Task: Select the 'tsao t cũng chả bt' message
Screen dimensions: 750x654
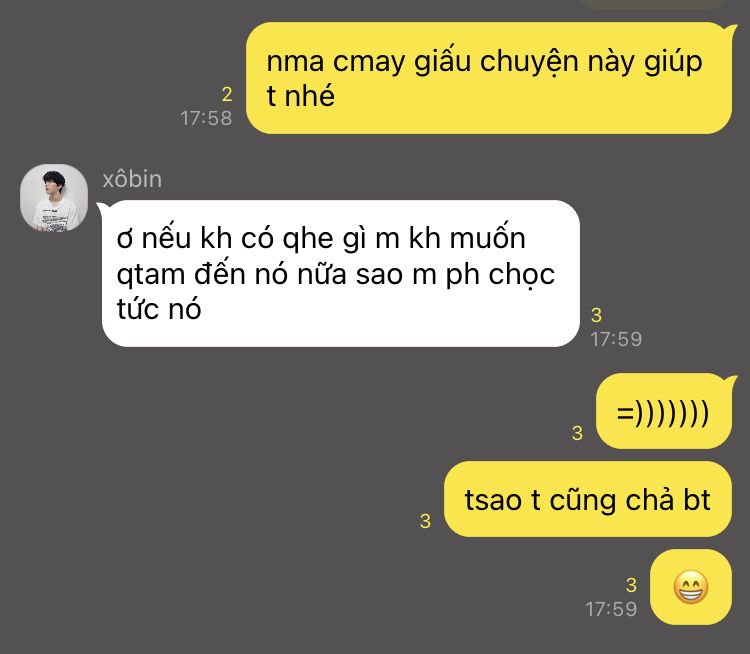Action: coord(588,499)
